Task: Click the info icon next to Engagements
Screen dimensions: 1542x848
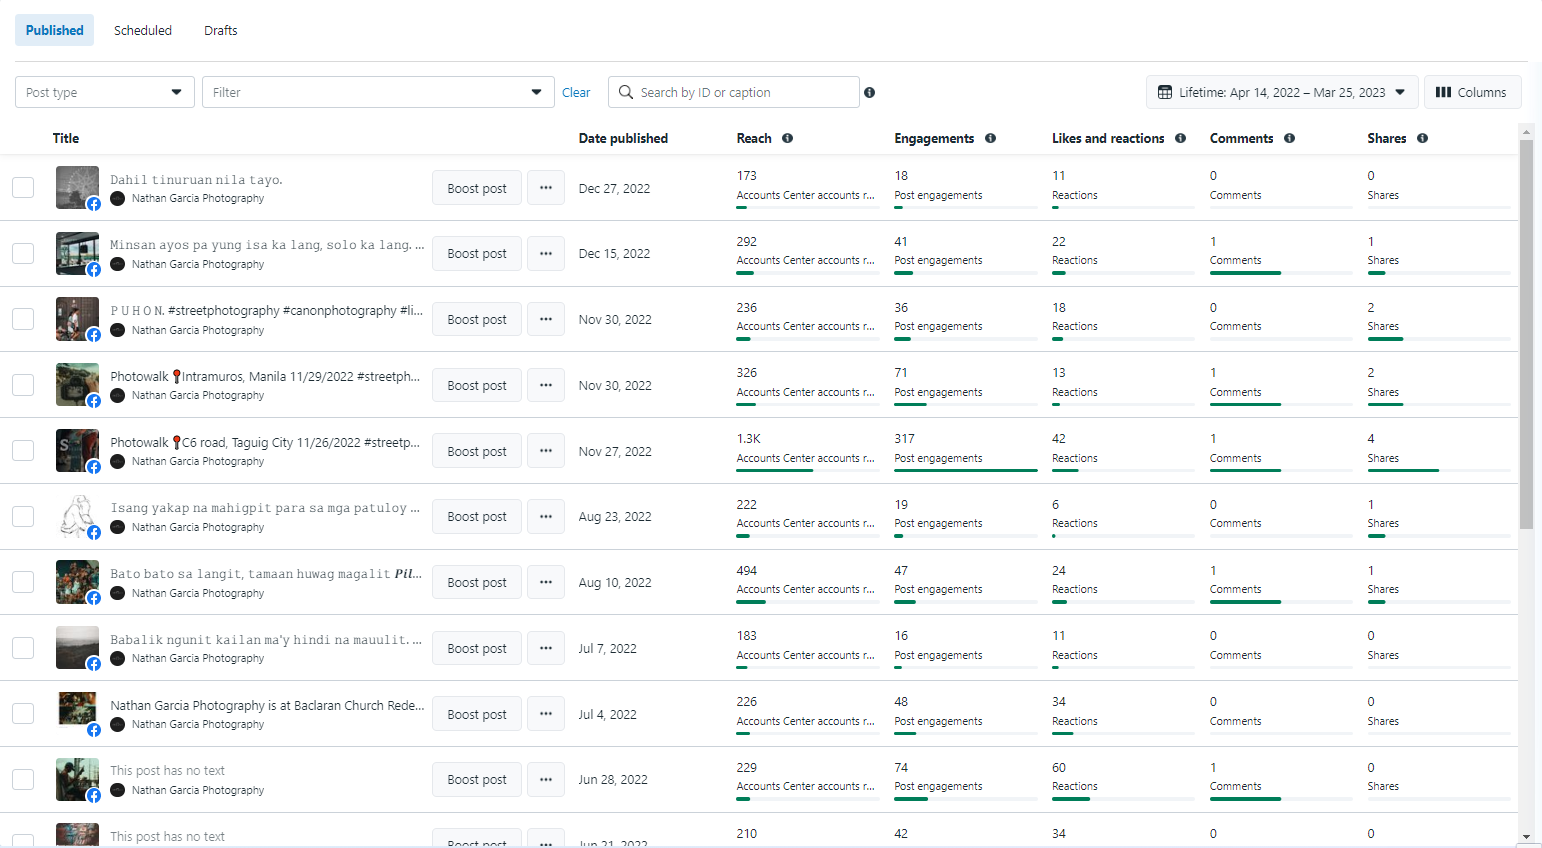Action: (x=990, y=138)
